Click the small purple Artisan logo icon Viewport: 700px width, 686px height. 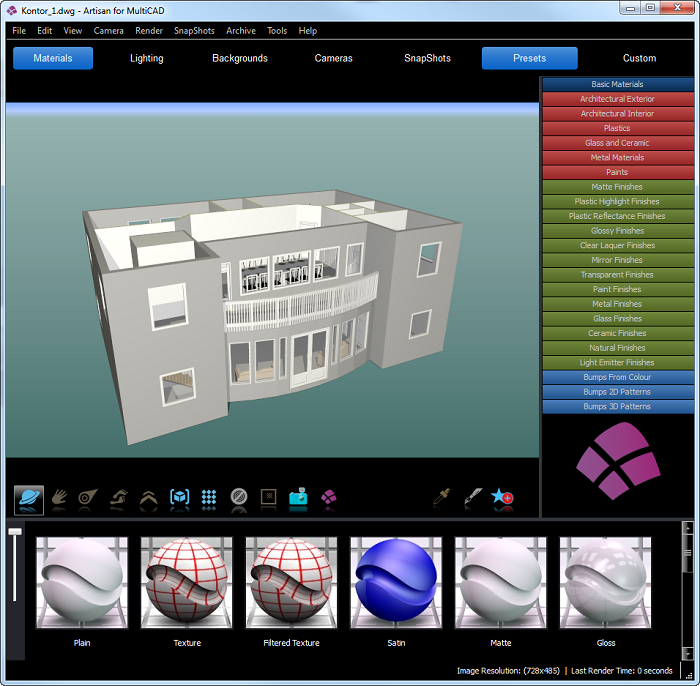pos(329,497)
